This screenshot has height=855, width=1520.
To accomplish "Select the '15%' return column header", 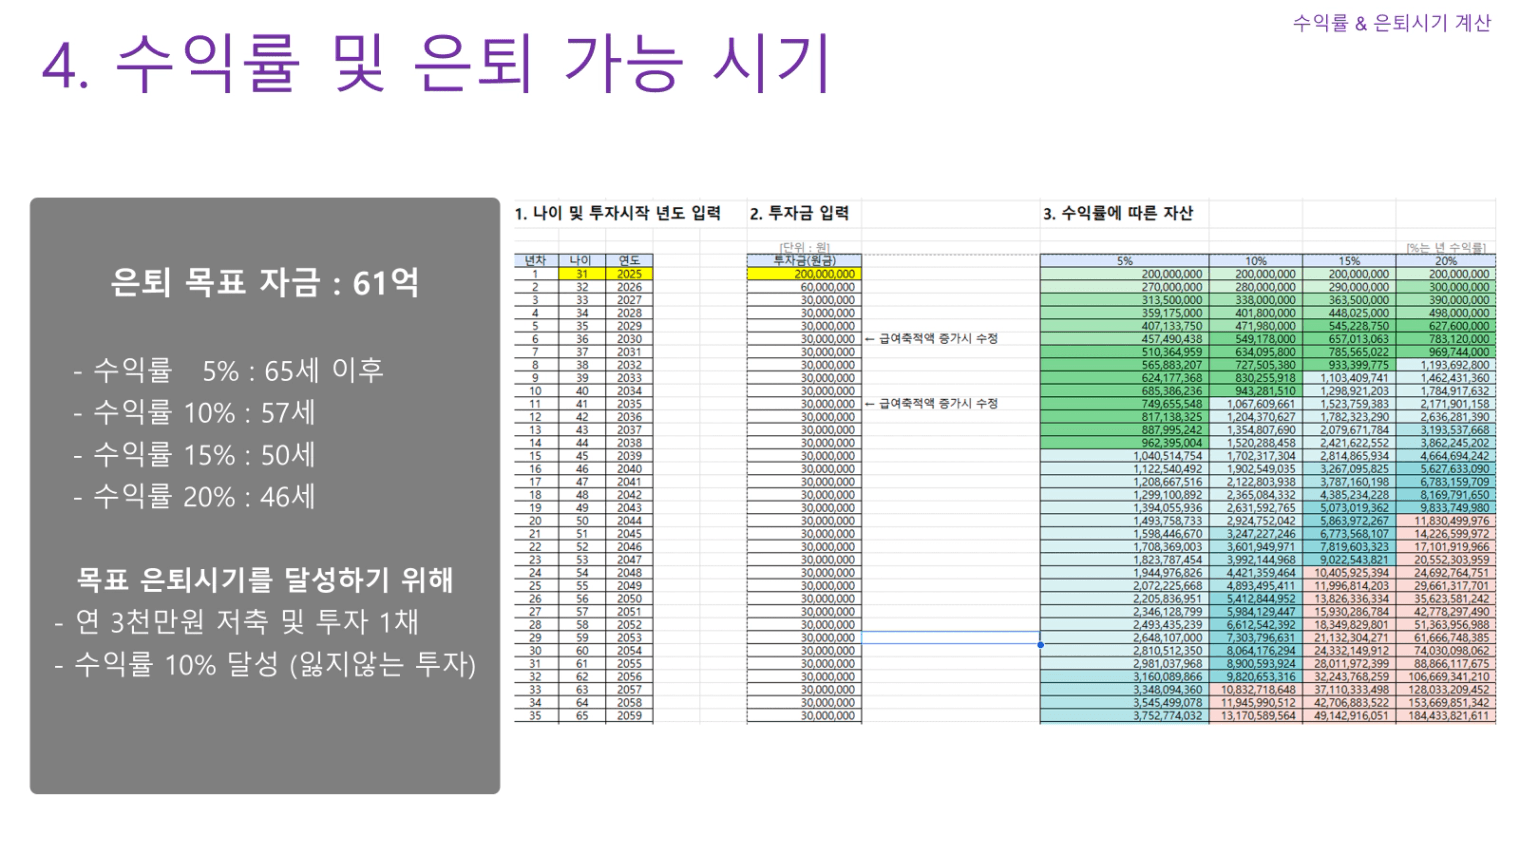I will pos(1349,260).
